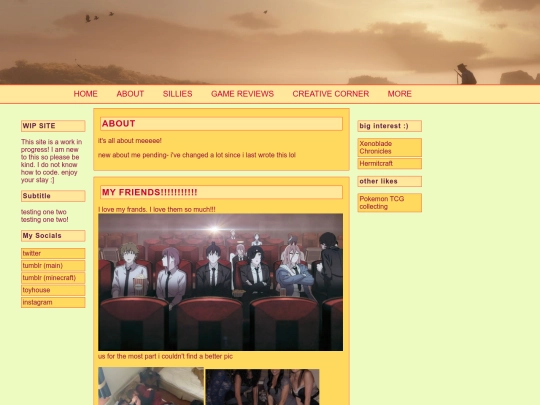This screenshot has height=405, width=540.
Task: Click the sunset header banner image
Action: pos(270,42)
